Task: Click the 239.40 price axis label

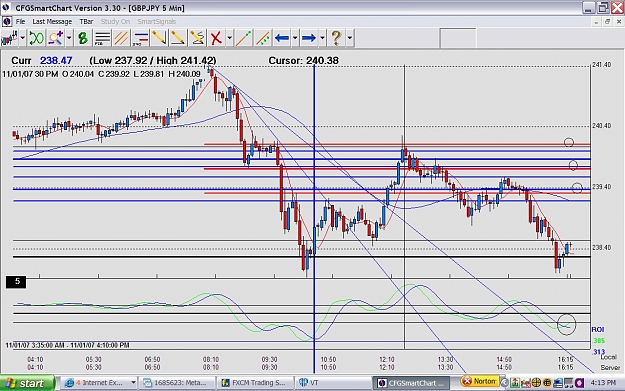Action: 601,187
